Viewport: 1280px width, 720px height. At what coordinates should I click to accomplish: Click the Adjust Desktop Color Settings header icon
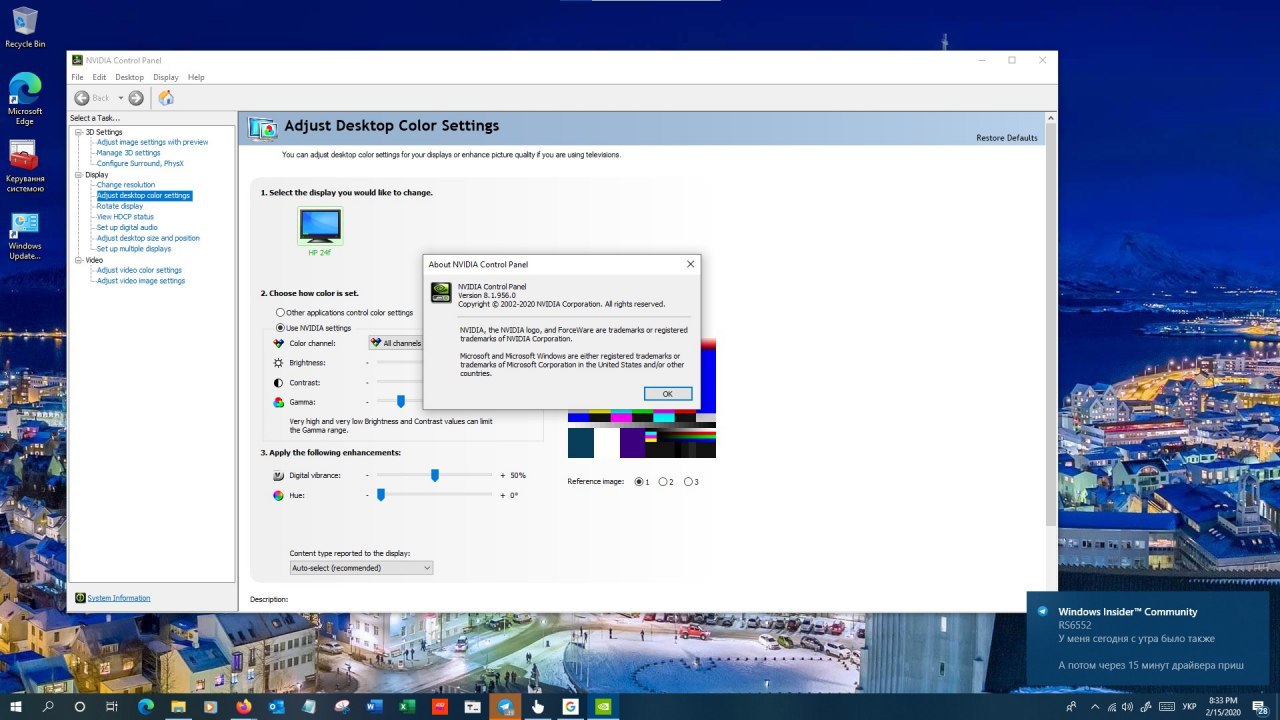(262, 128)
